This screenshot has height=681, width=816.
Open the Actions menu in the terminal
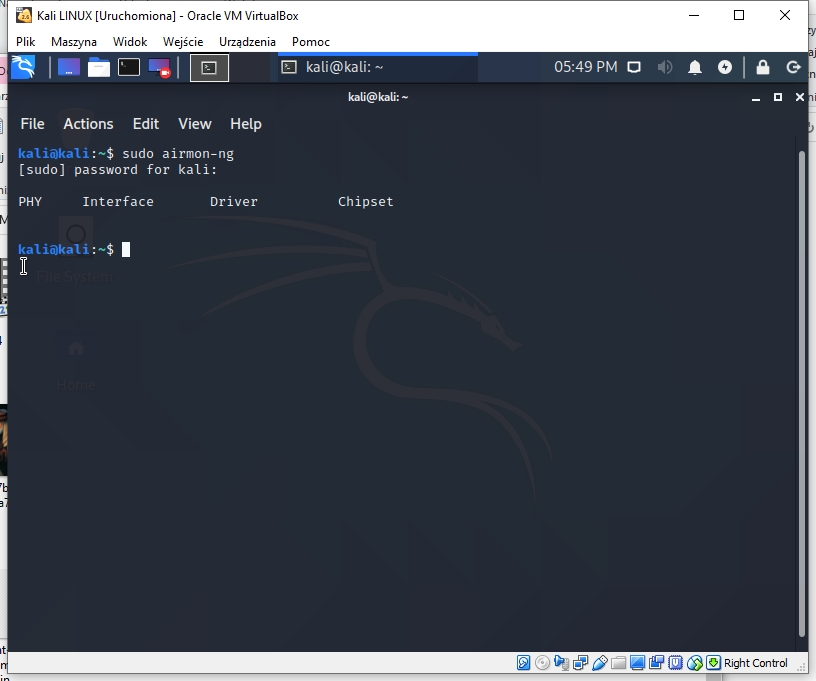[88, 124]
